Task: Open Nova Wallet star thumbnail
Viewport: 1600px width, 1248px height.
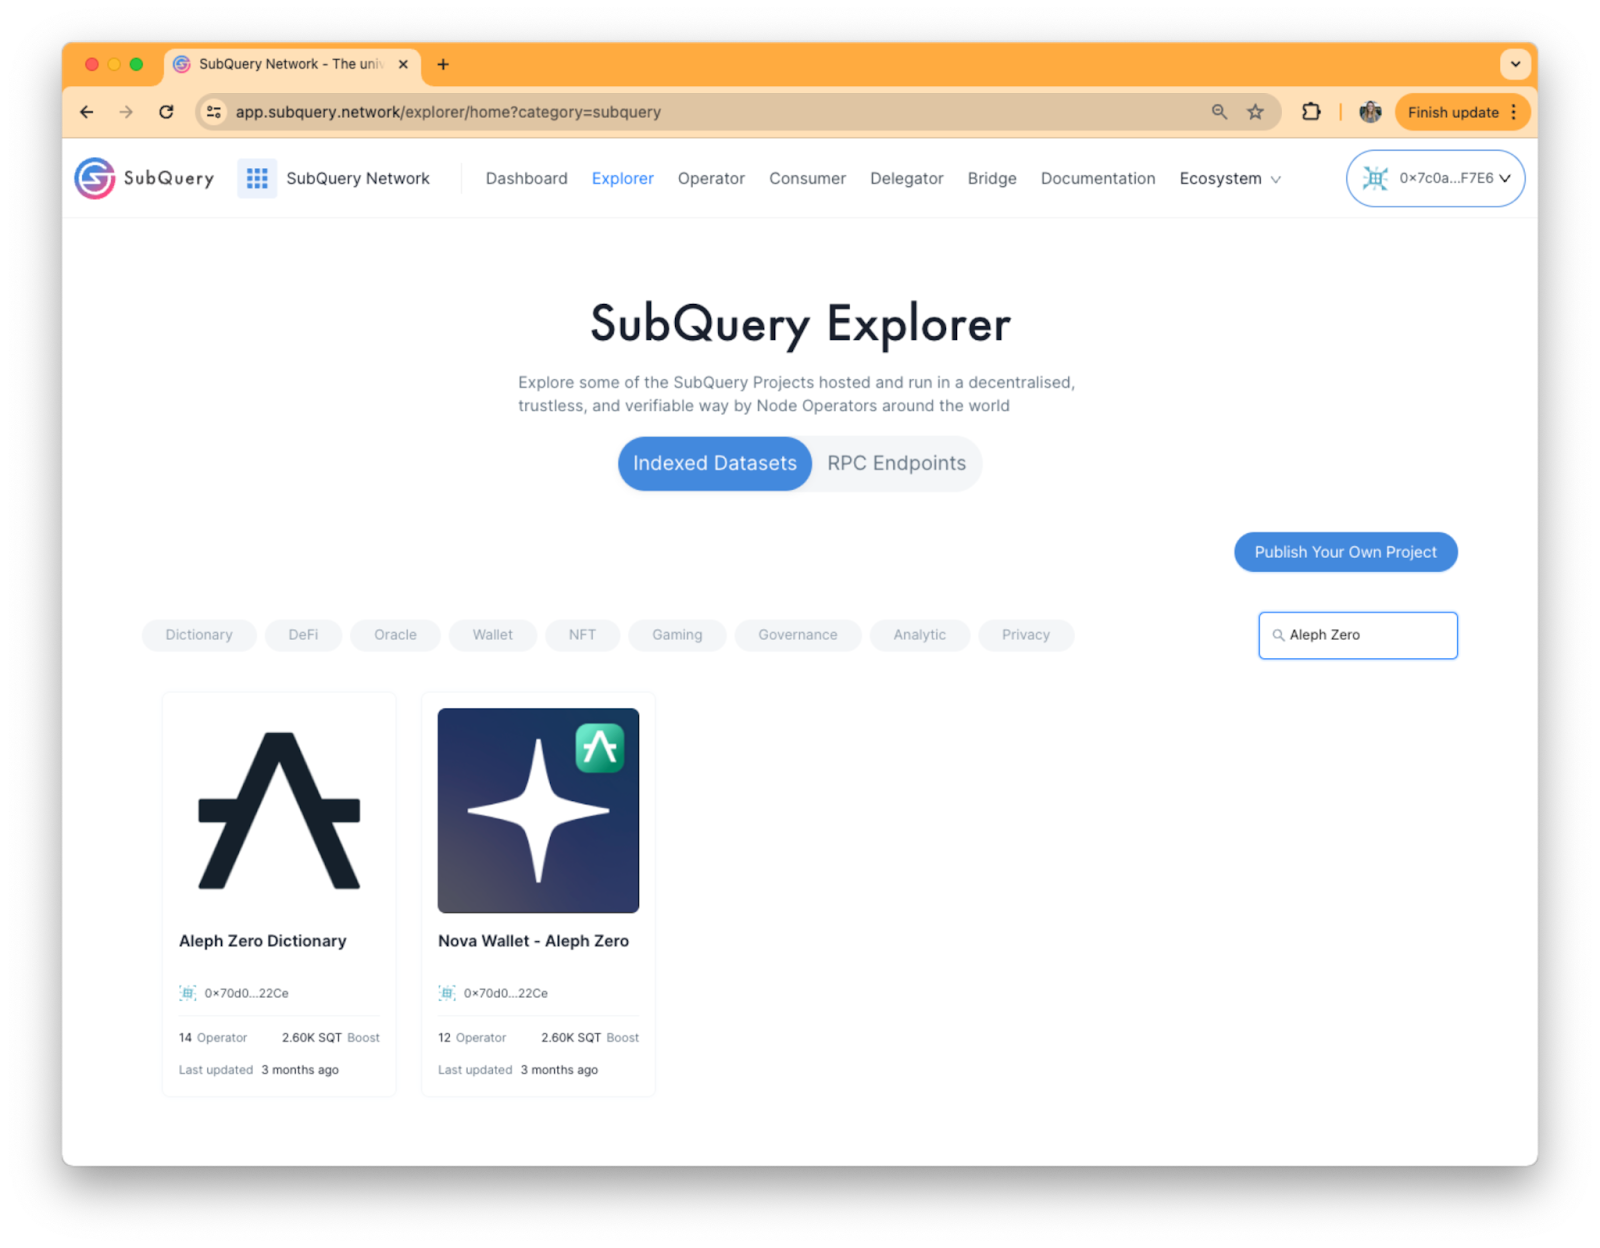Action: pyautogui.click(x=538, y=811)
